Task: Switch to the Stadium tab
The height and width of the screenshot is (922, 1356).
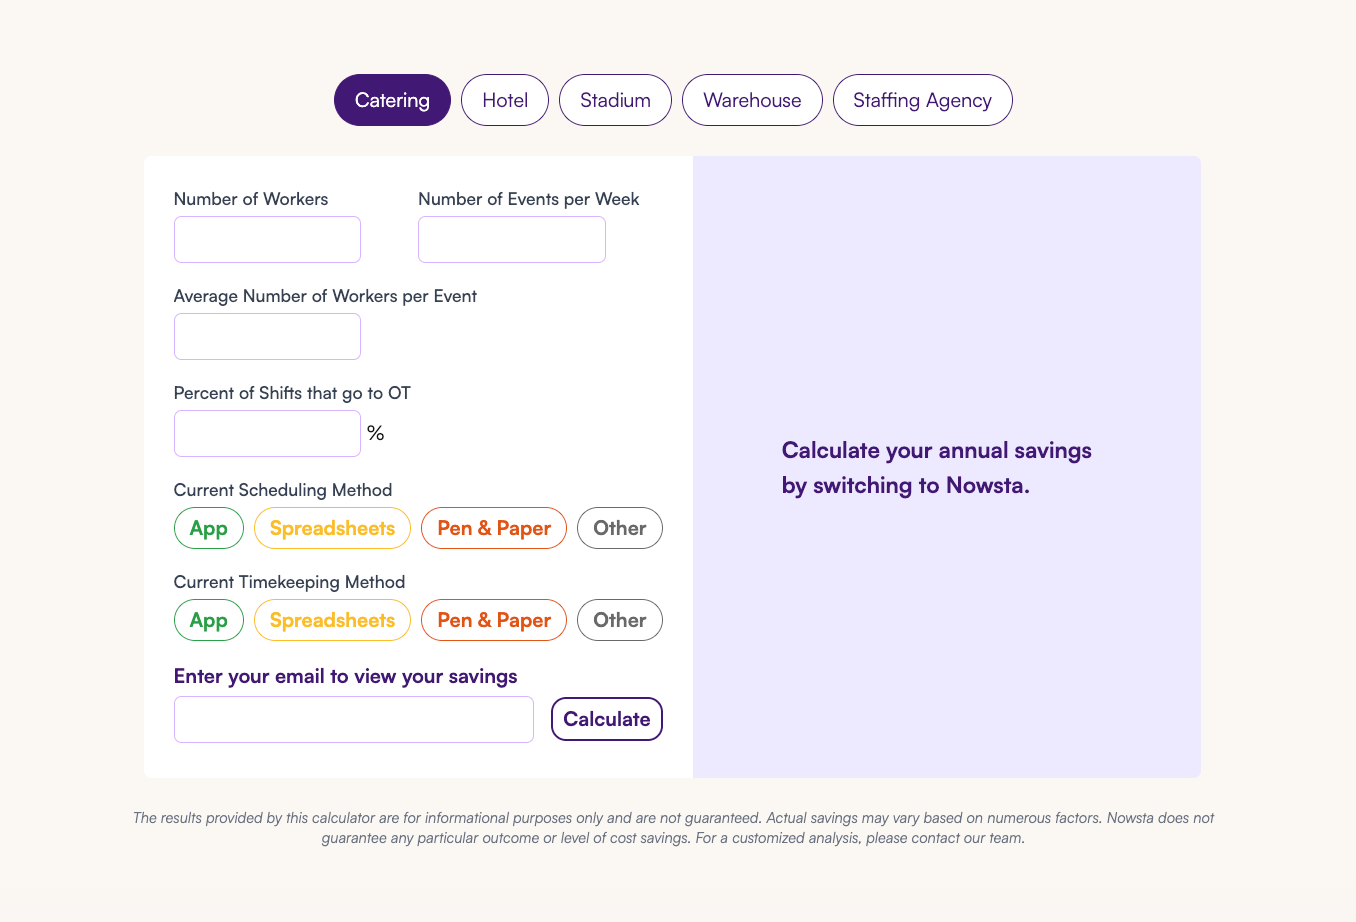Action: coord(615,100)
